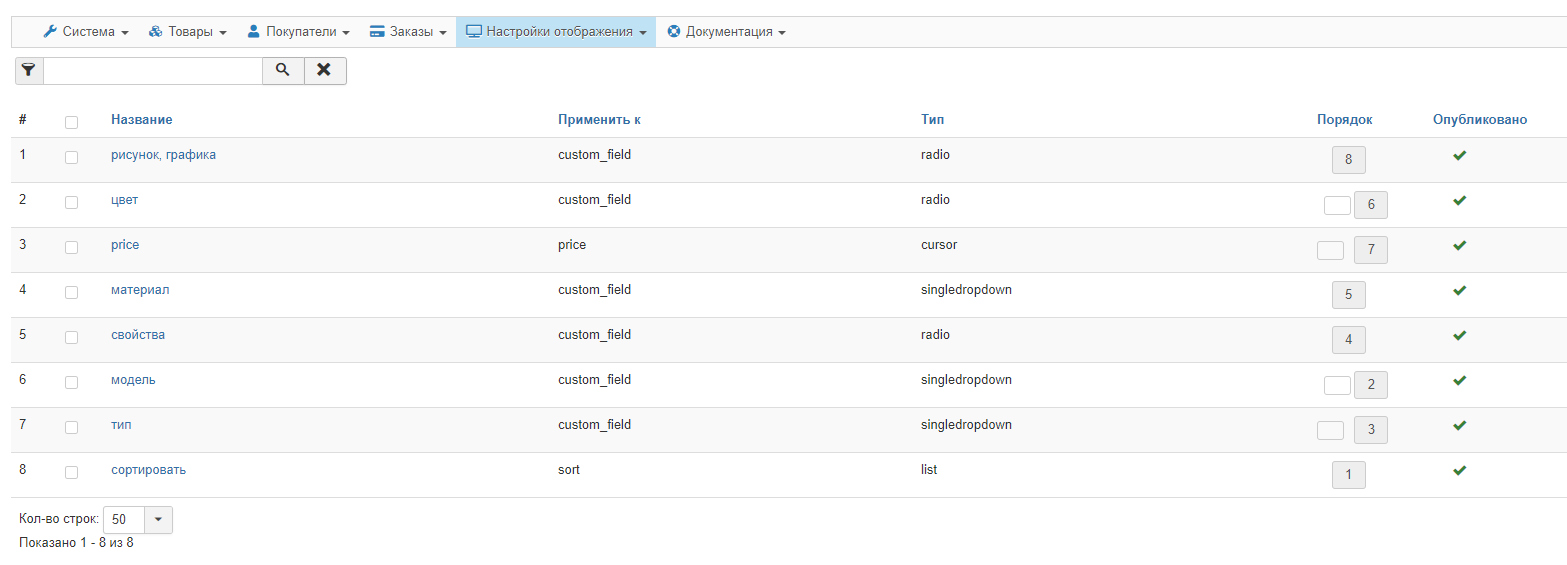Screen dimensions: 1567x565
Task: Toggle published status of материал row
Action: point(1459,290)
